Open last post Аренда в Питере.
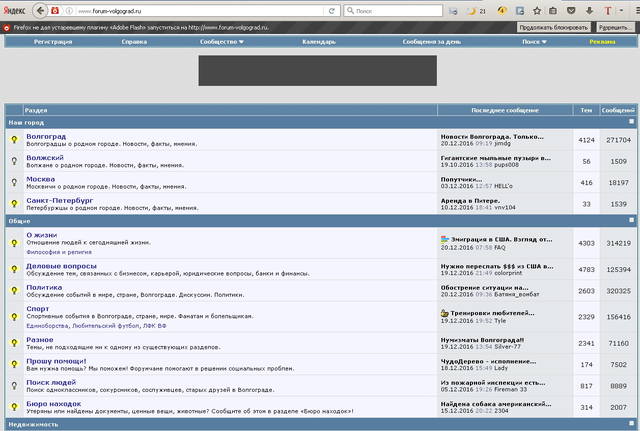The width and height of the screenshot is (640, 431). pos(470,201)
